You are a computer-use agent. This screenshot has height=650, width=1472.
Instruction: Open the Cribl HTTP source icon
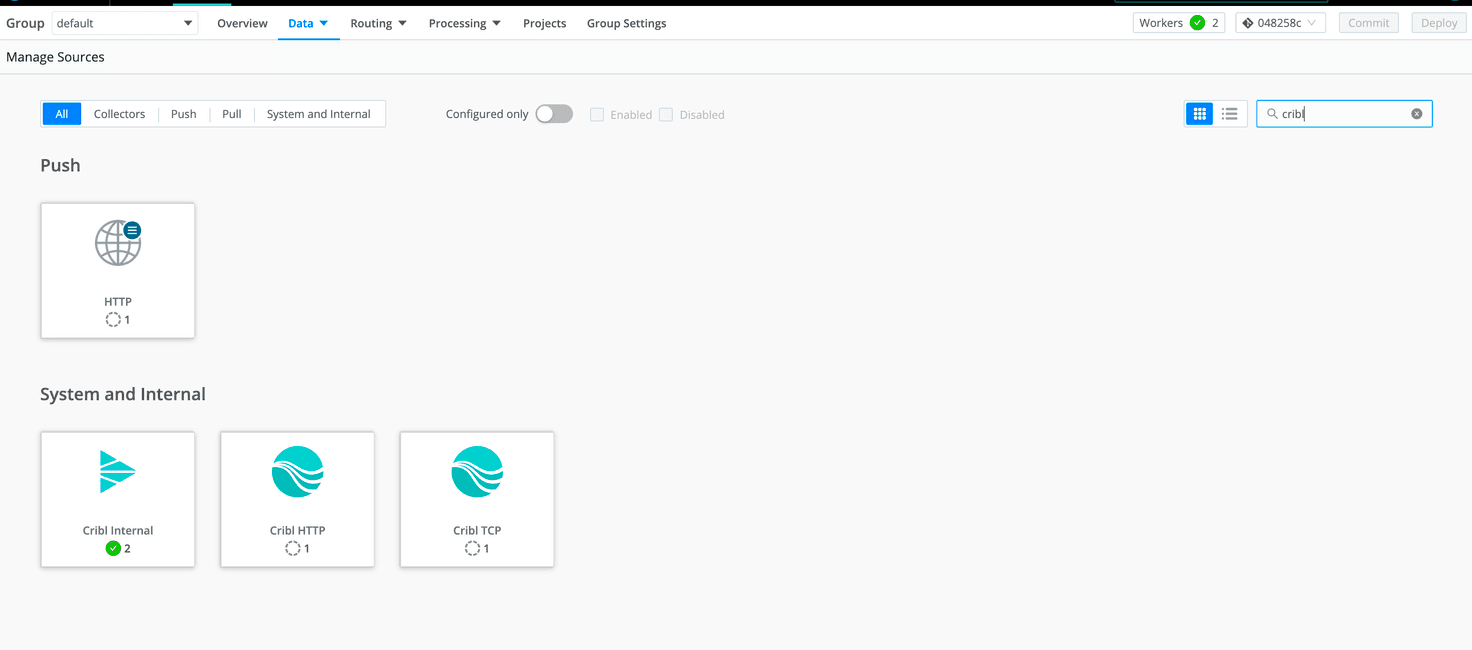[297, 472]
